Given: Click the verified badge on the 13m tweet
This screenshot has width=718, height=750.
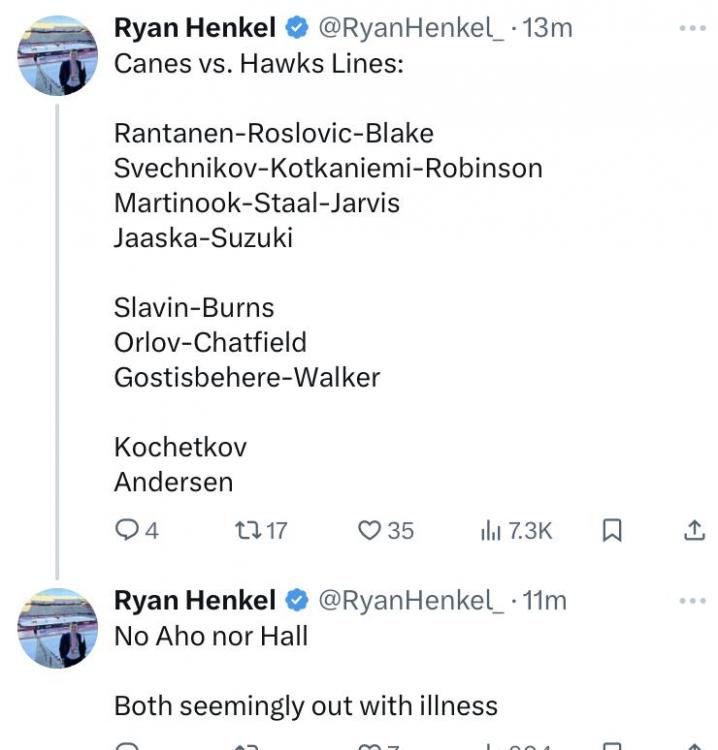Looking at the screenshot, I should 297,28.
